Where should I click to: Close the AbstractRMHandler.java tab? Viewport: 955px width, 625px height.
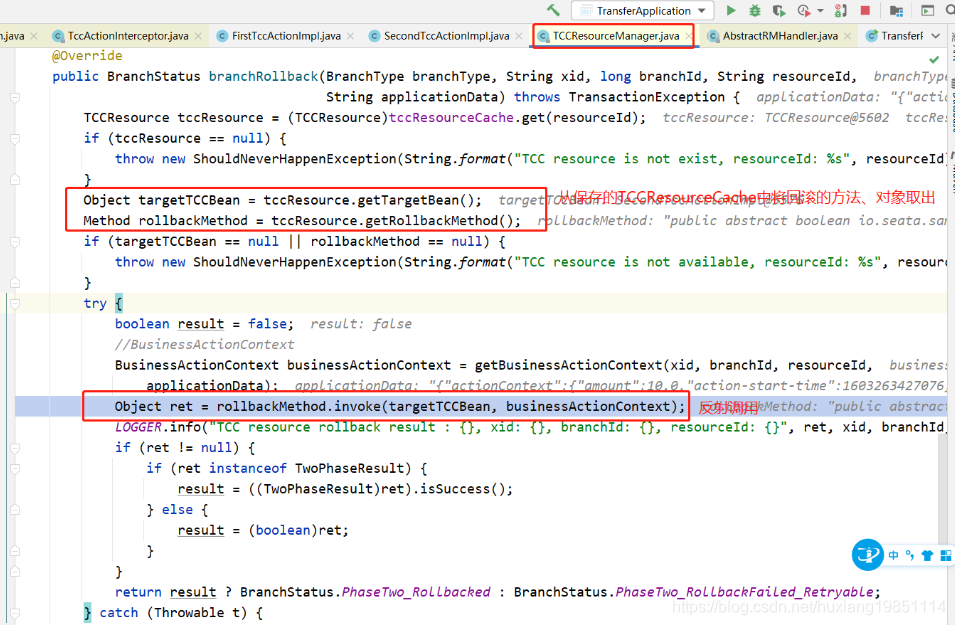tap(847, 36)
